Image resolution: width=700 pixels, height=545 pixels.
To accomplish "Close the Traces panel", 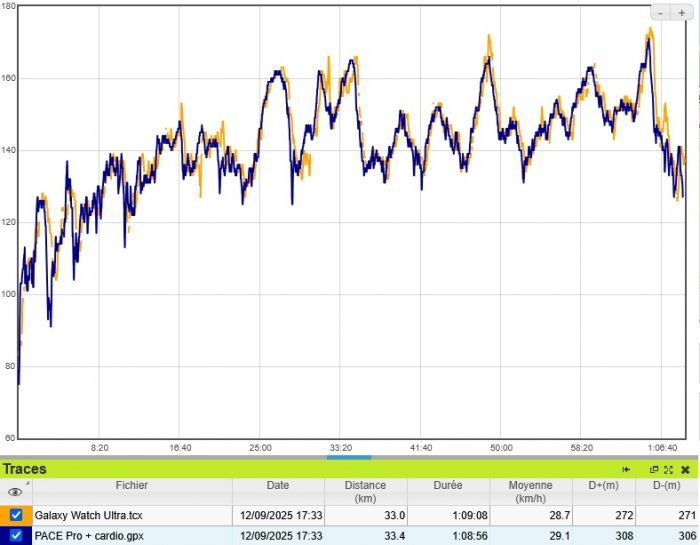I will click(685, 469).
